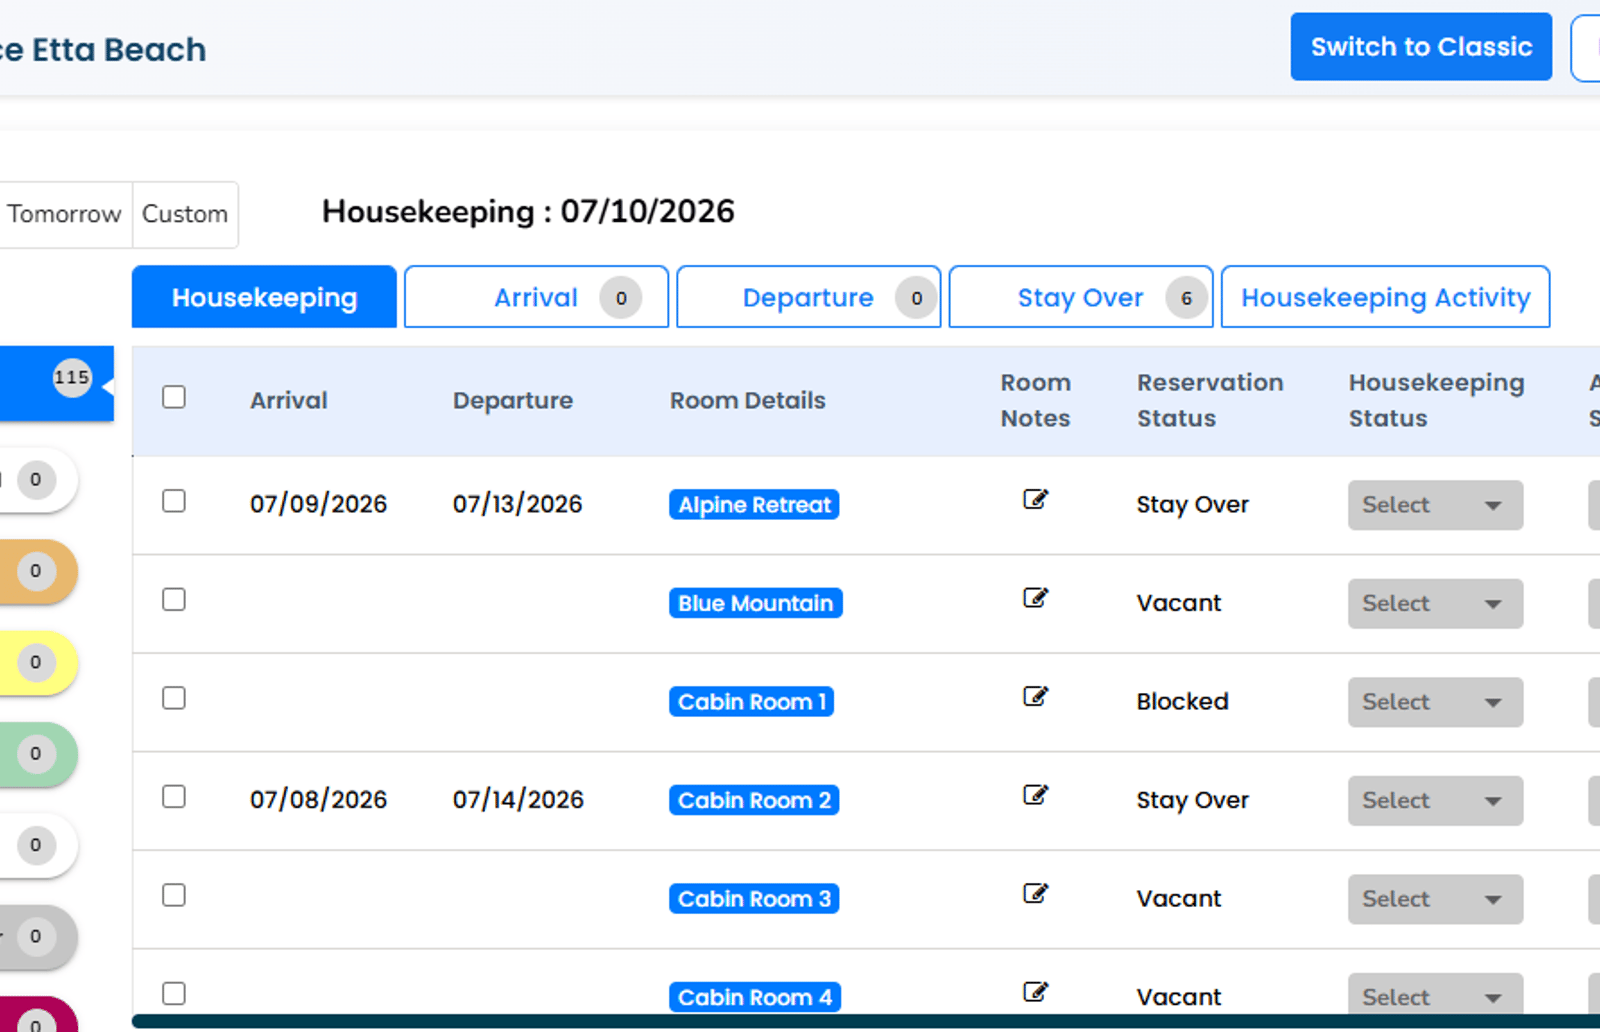Switch to the Housekeeping tab
Viewport: 1600px width, 1032px height.
coord(264,297)
